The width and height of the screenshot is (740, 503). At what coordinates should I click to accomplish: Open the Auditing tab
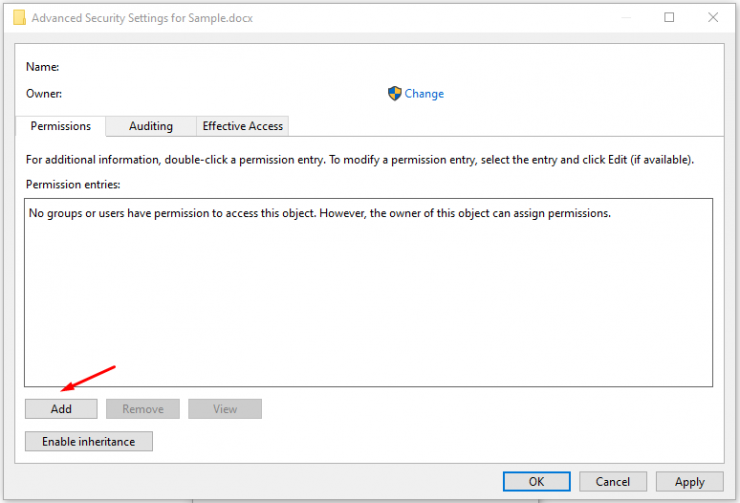tap(151, 126)
